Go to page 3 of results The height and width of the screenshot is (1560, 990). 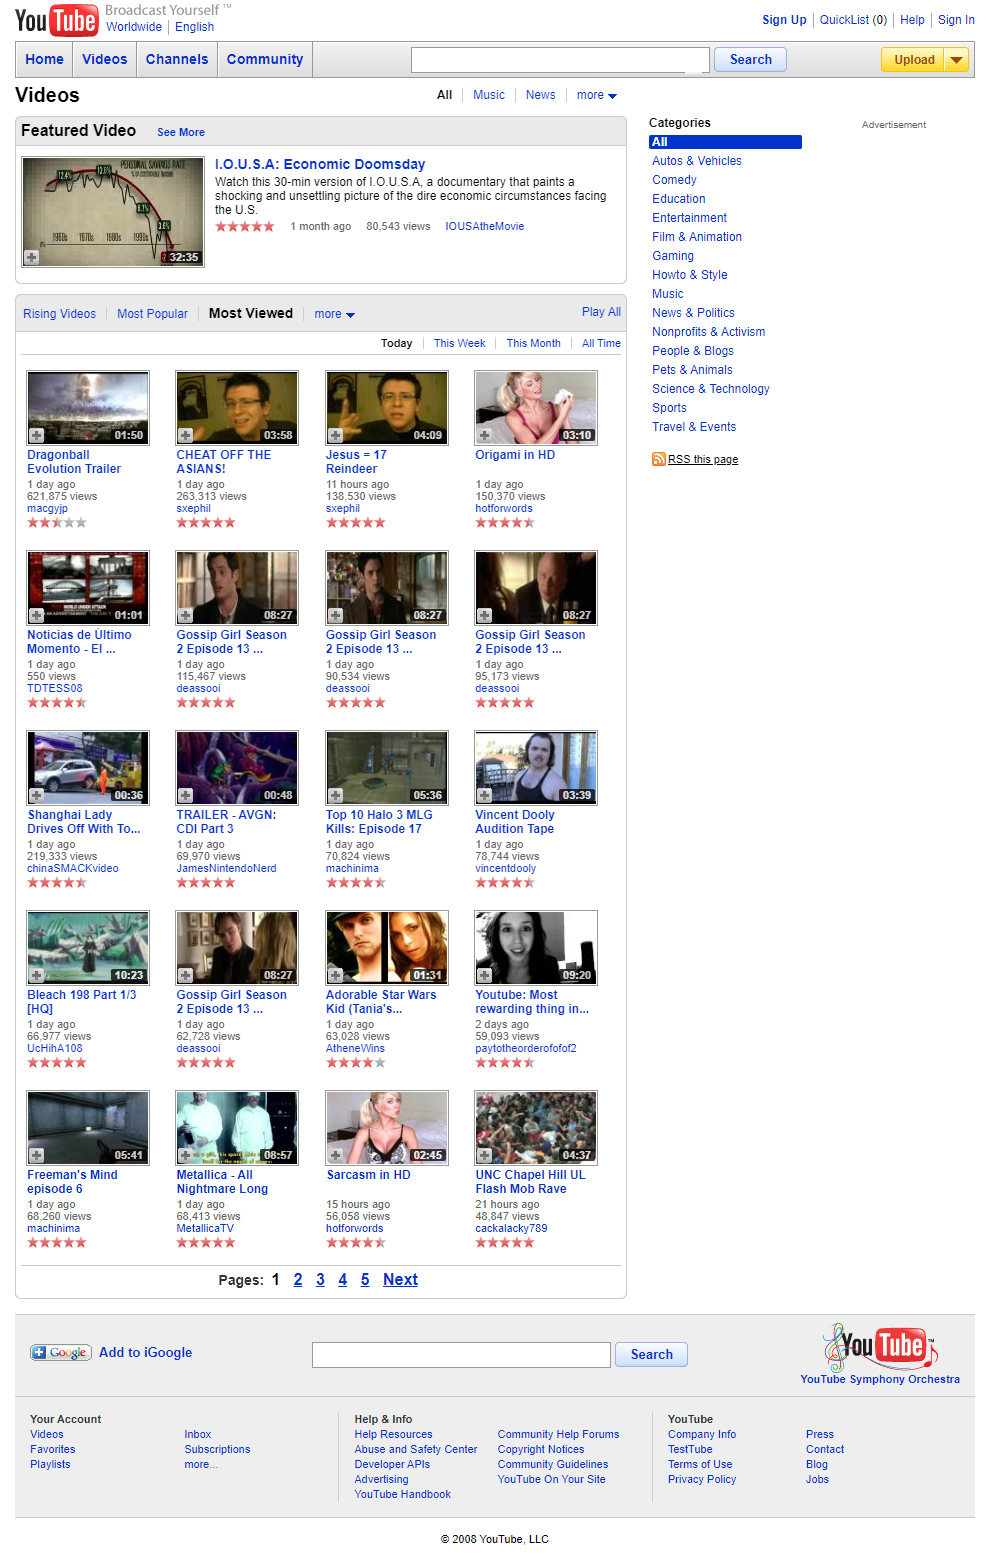(x=320, y=1280)
